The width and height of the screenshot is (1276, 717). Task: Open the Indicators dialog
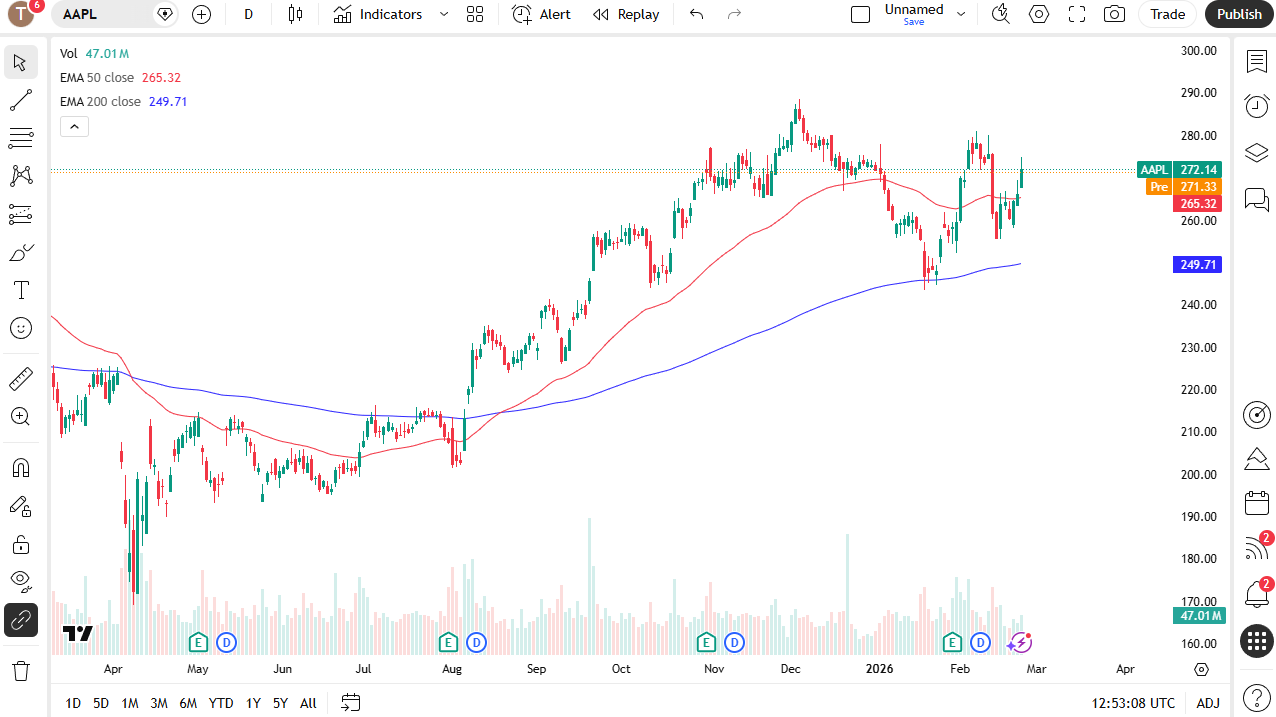(378, 14)
